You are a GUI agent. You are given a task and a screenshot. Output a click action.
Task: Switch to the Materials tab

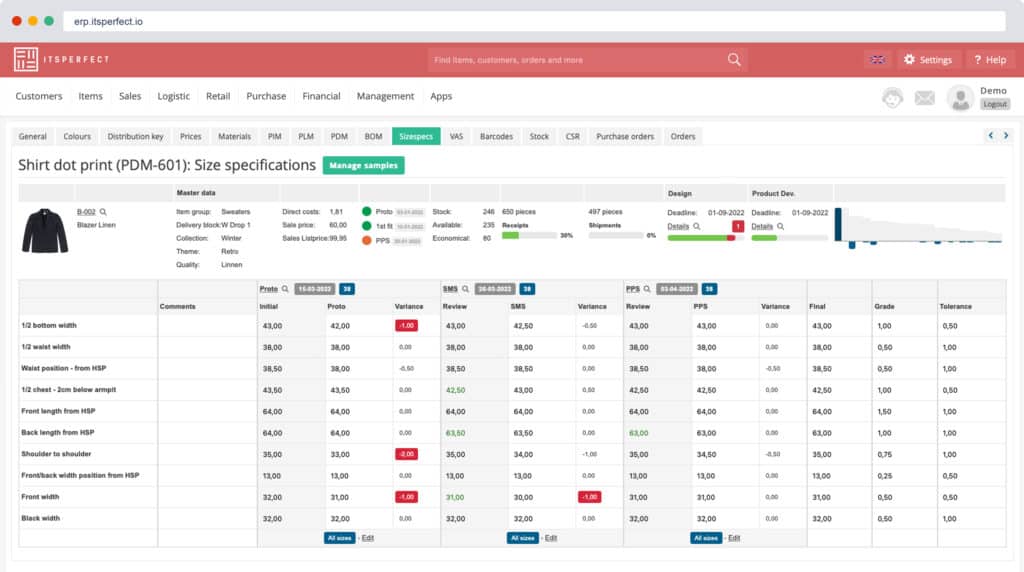tap(234, 136)
